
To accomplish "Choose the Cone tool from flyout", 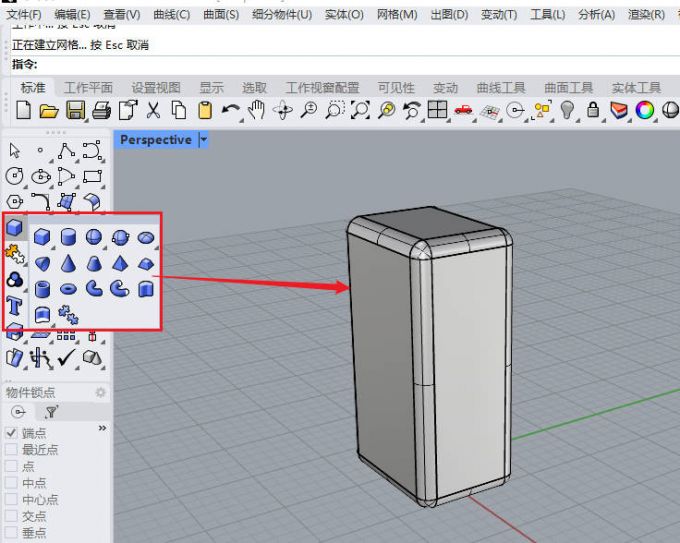I will (69, 263).
